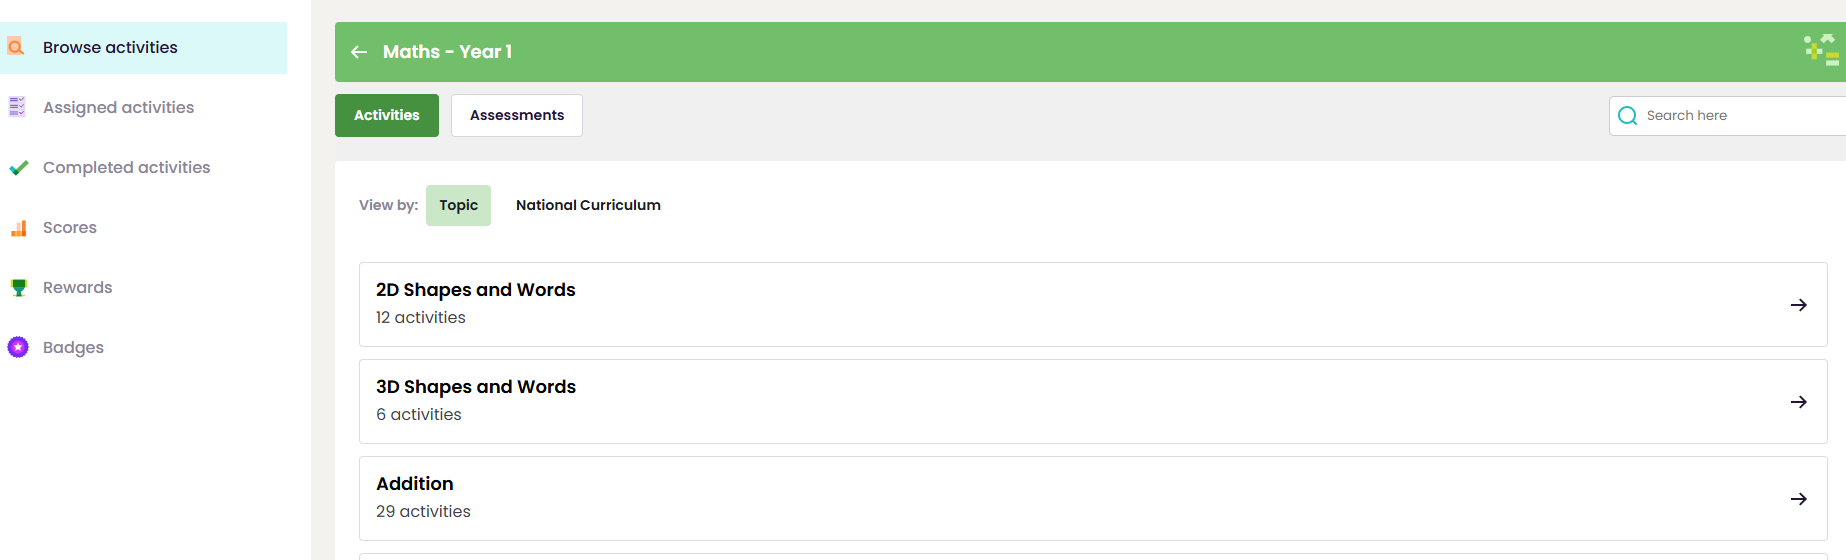The image size is (1846, 560).
Task: Open the Addition topic title
Action: click(415, 484)
